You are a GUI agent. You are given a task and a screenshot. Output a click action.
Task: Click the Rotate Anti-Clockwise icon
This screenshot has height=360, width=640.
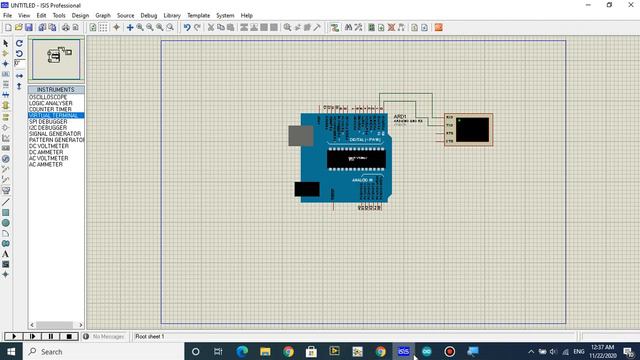tap(19, 53)
